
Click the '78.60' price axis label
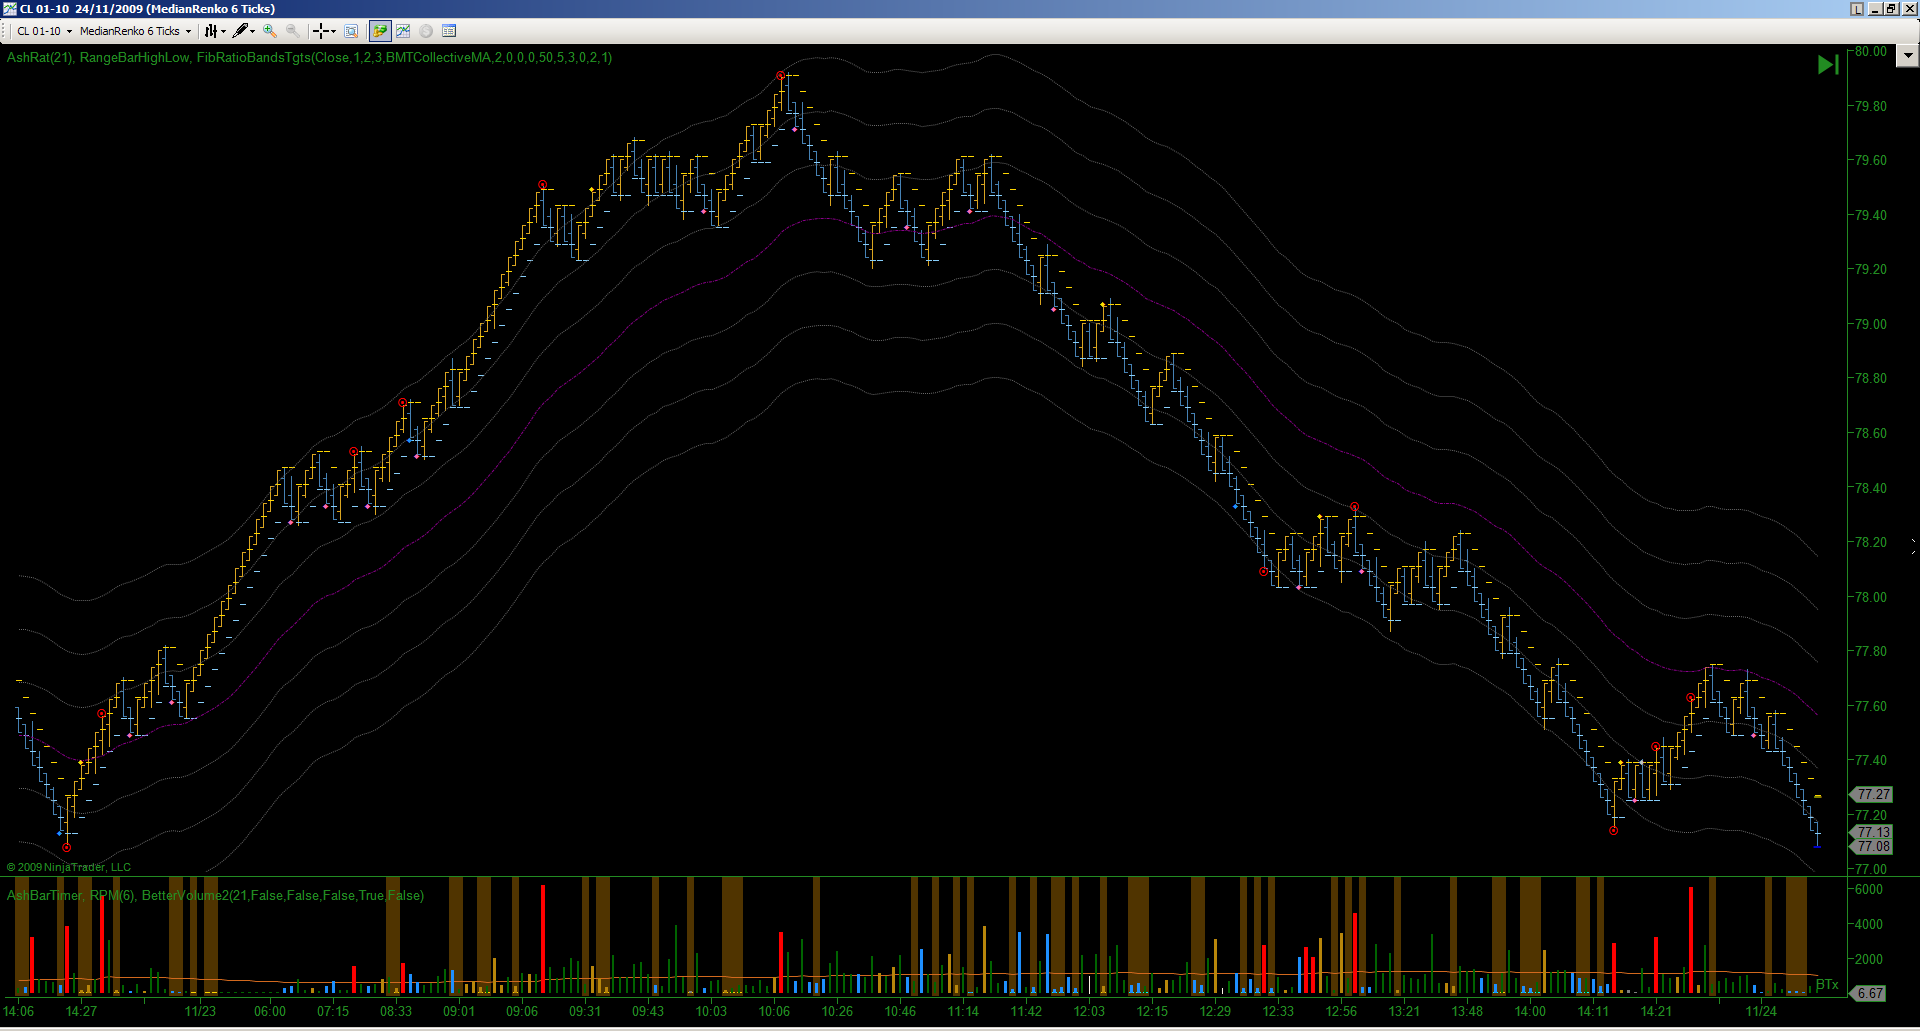1871,433
